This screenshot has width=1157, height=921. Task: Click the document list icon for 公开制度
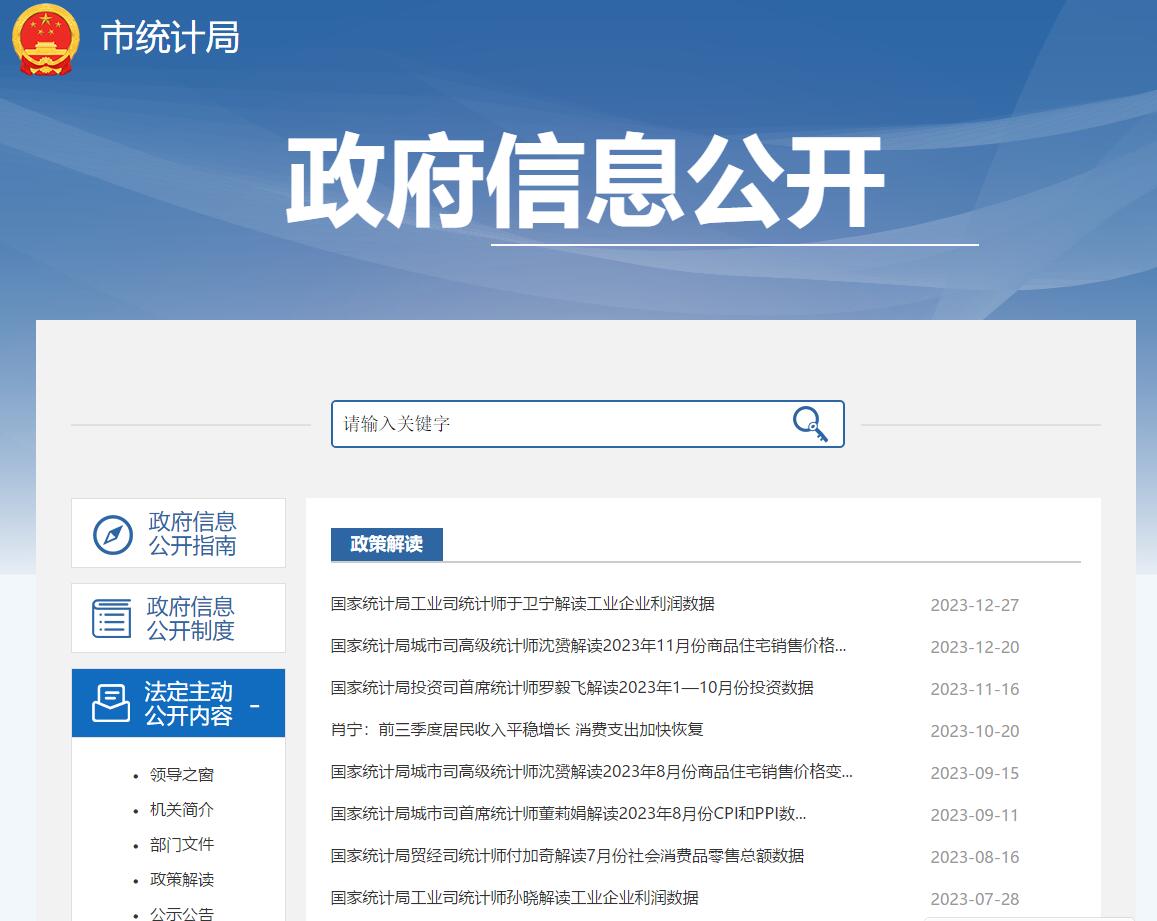coord(112,619)
